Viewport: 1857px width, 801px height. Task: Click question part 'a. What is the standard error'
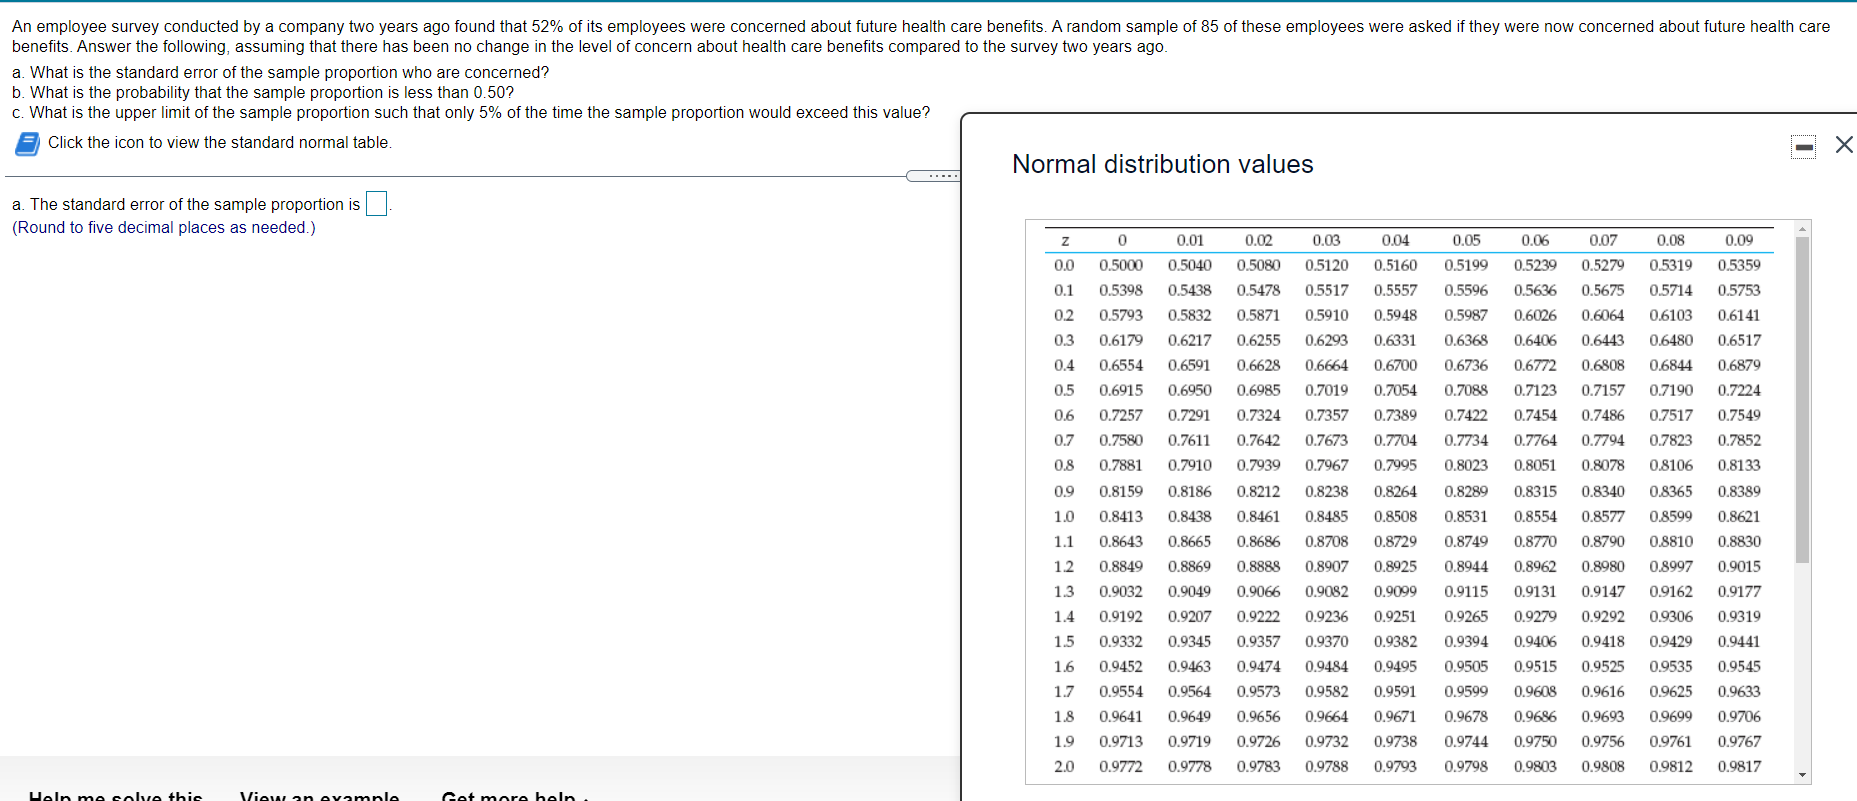(280, 72)
